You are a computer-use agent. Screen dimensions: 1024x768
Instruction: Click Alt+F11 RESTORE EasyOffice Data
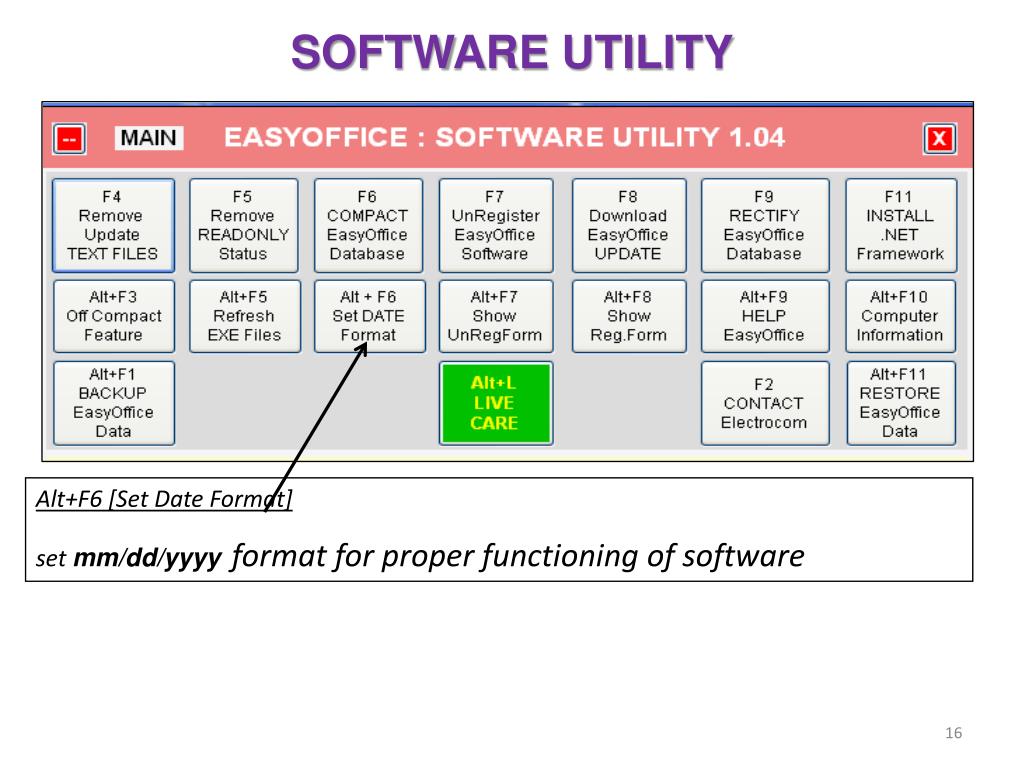tap(901, 404)
